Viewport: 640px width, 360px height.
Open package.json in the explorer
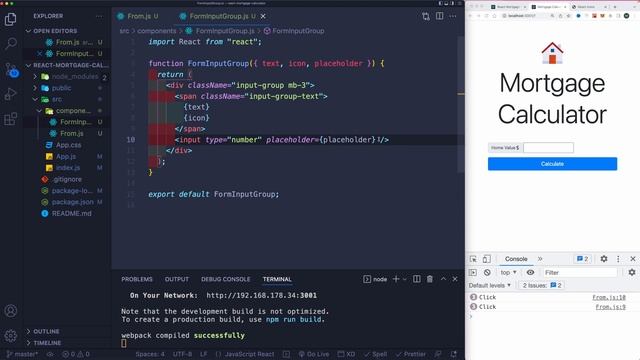pos(73,202)
